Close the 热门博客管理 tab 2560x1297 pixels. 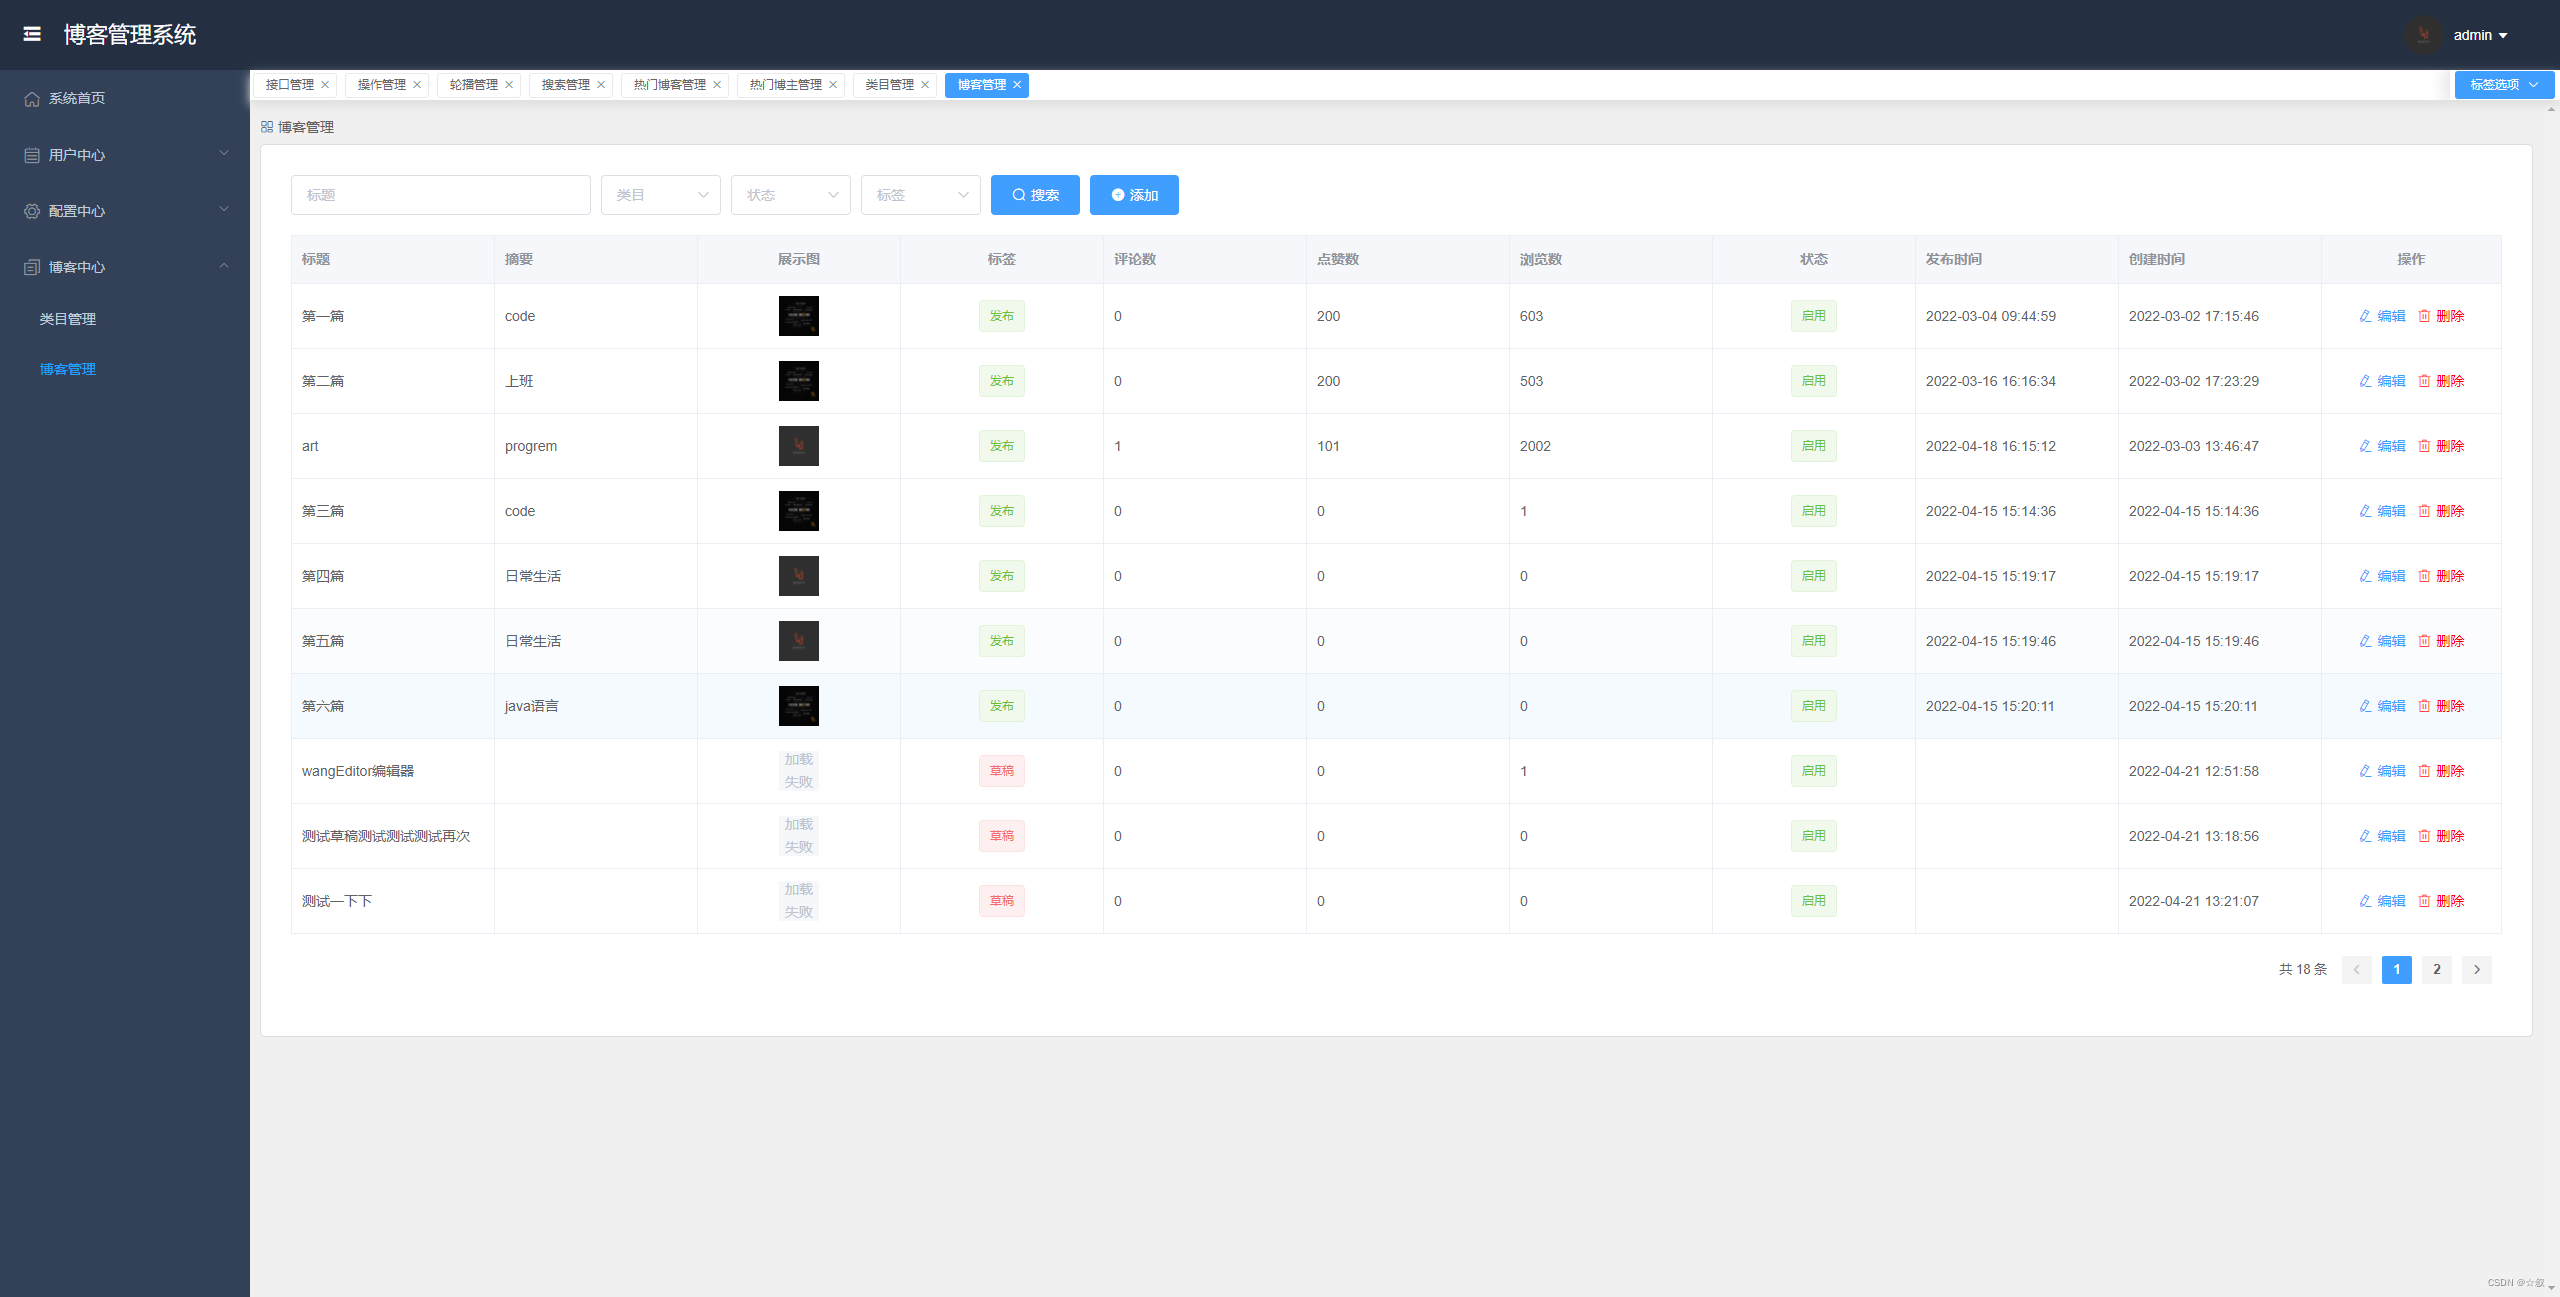point(717,85)
